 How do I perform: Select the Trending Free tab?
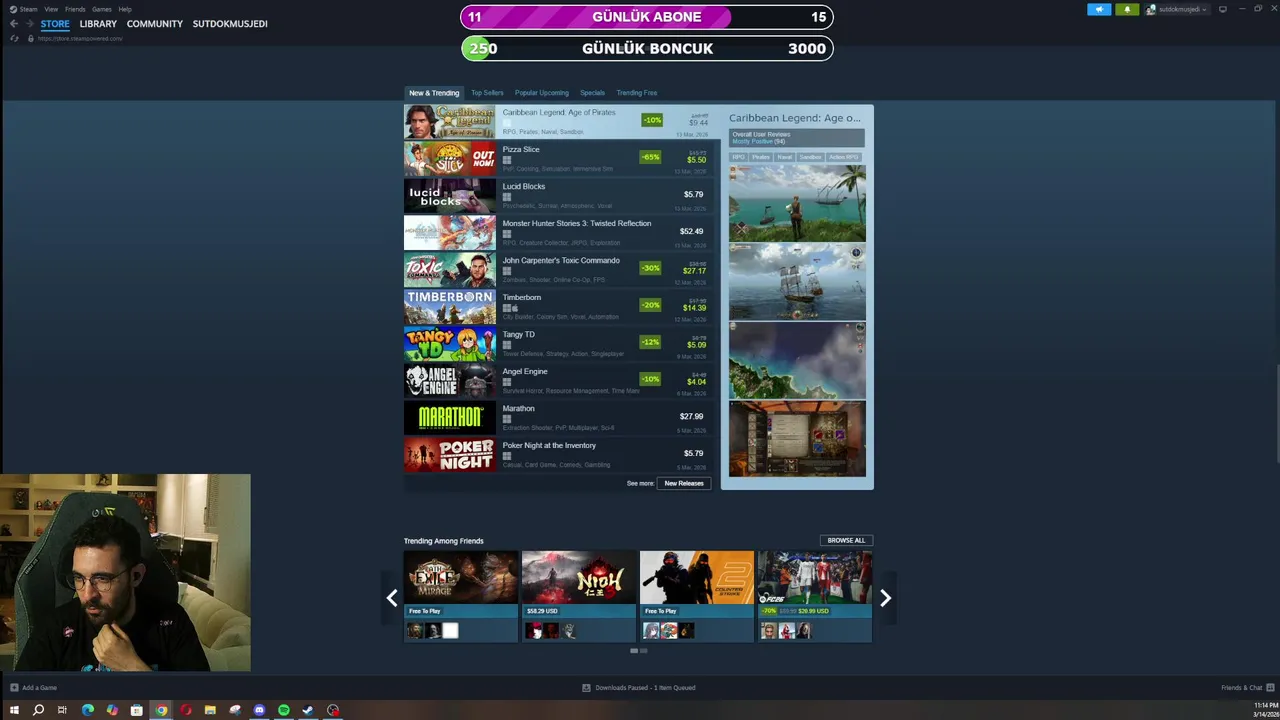pyautogui.click(x=636, y=93)
